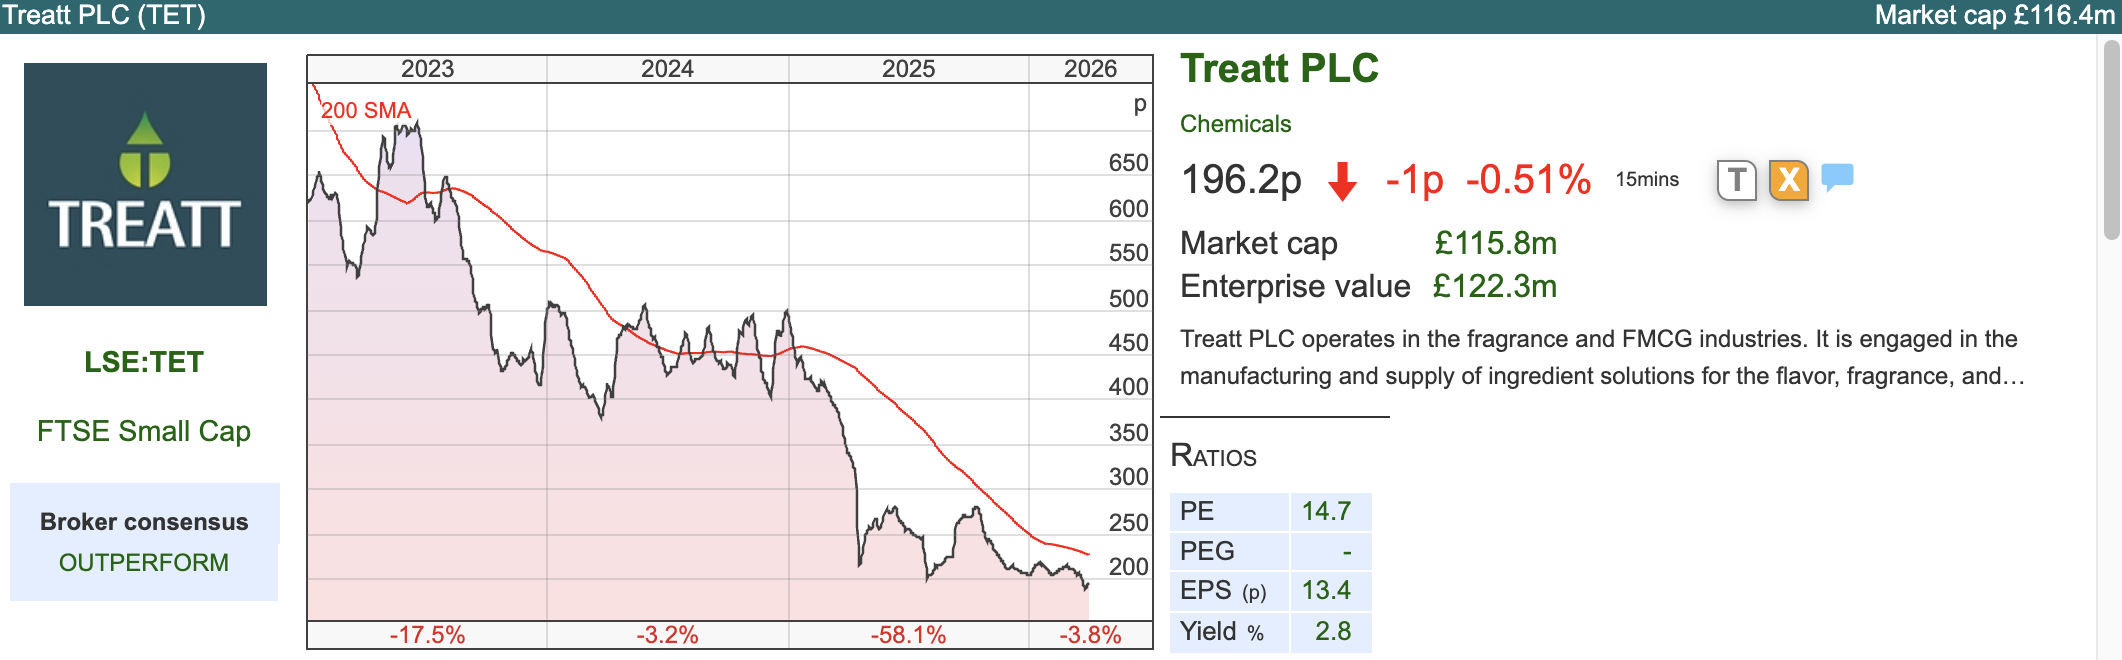This screenshot has width=2122, height=660.
Task: Select the 2024 year column on chart
Action: [x=667, y=69]
